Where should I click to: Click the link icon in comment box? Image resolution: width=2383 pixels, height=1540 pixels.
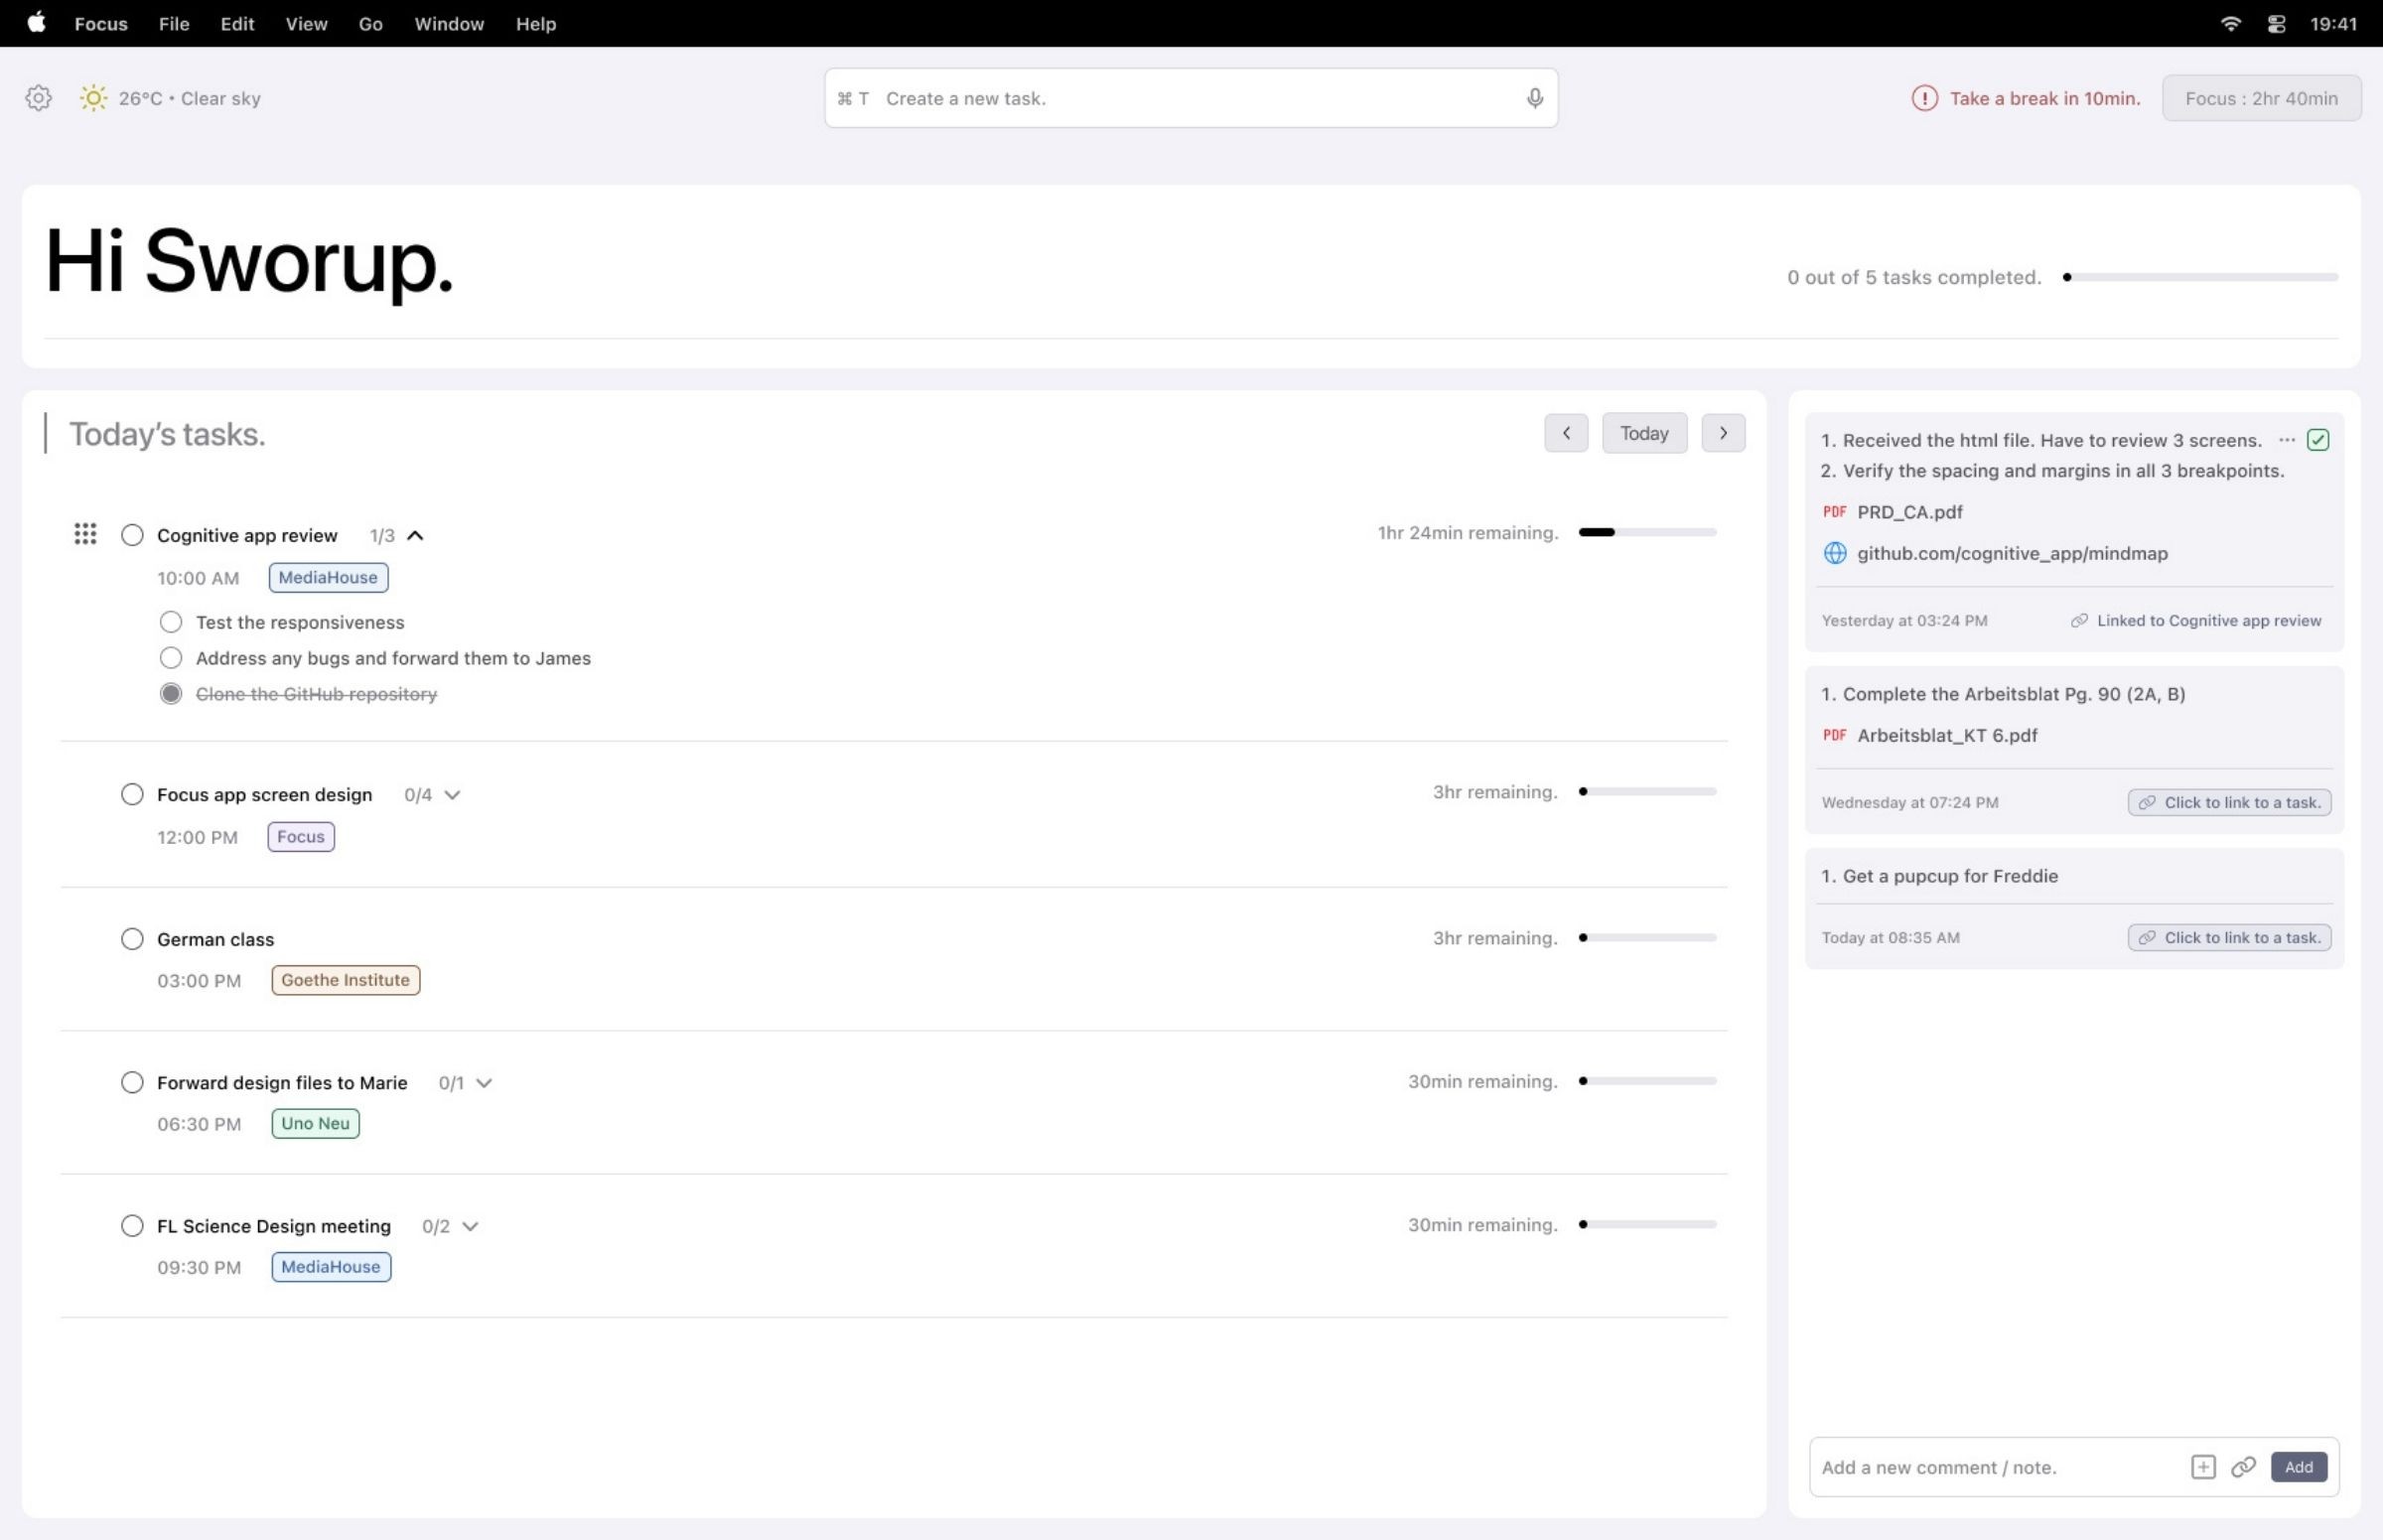tap(2243, 1467)
